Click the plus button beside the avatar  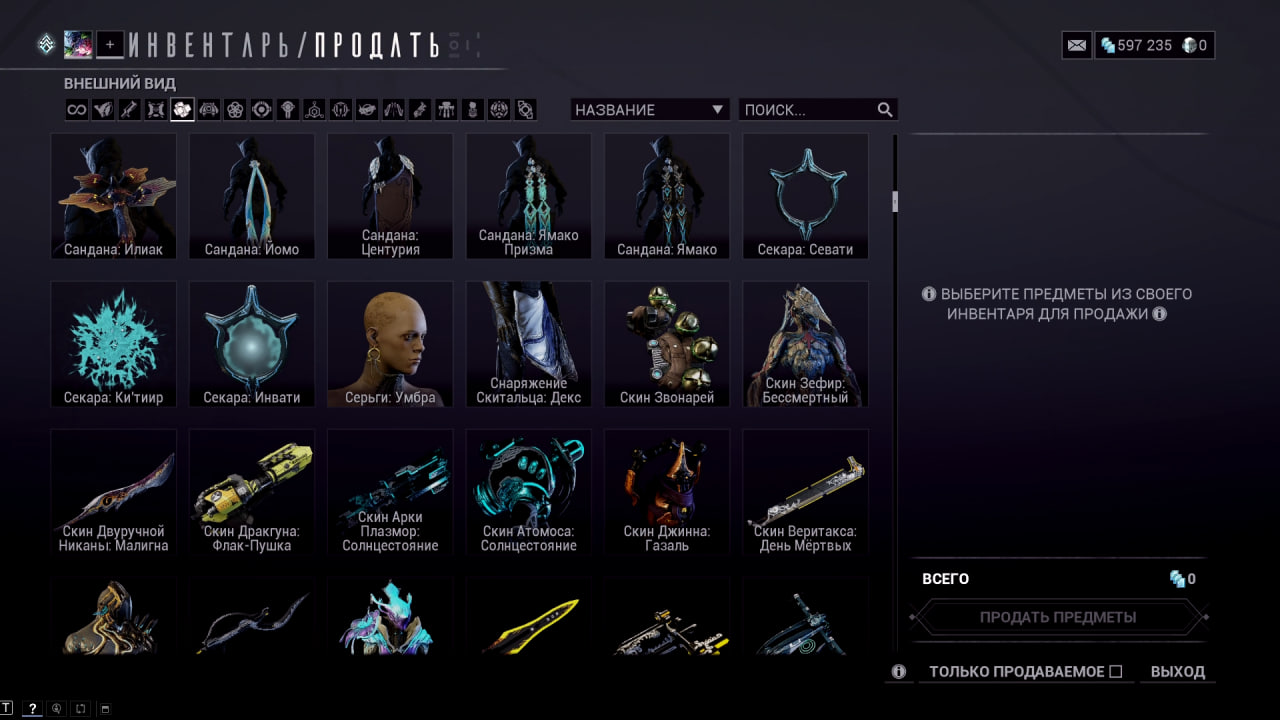(x=110, y=44)
